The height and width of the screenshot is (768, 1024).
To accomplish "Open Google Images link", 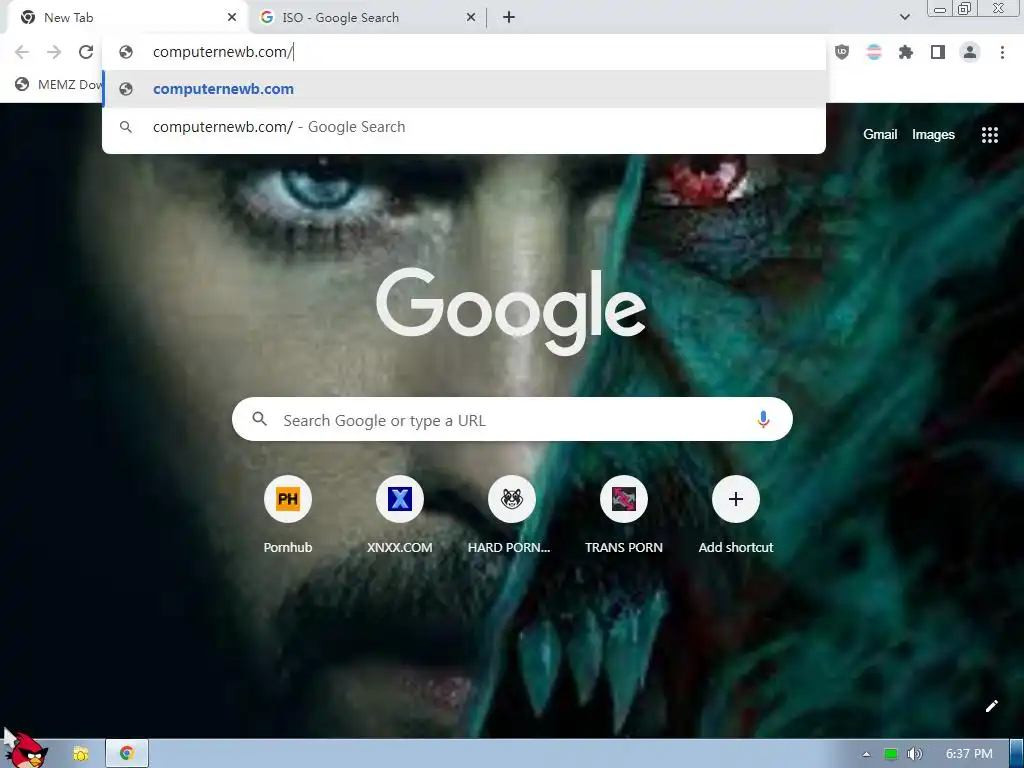I will point(933,135).
